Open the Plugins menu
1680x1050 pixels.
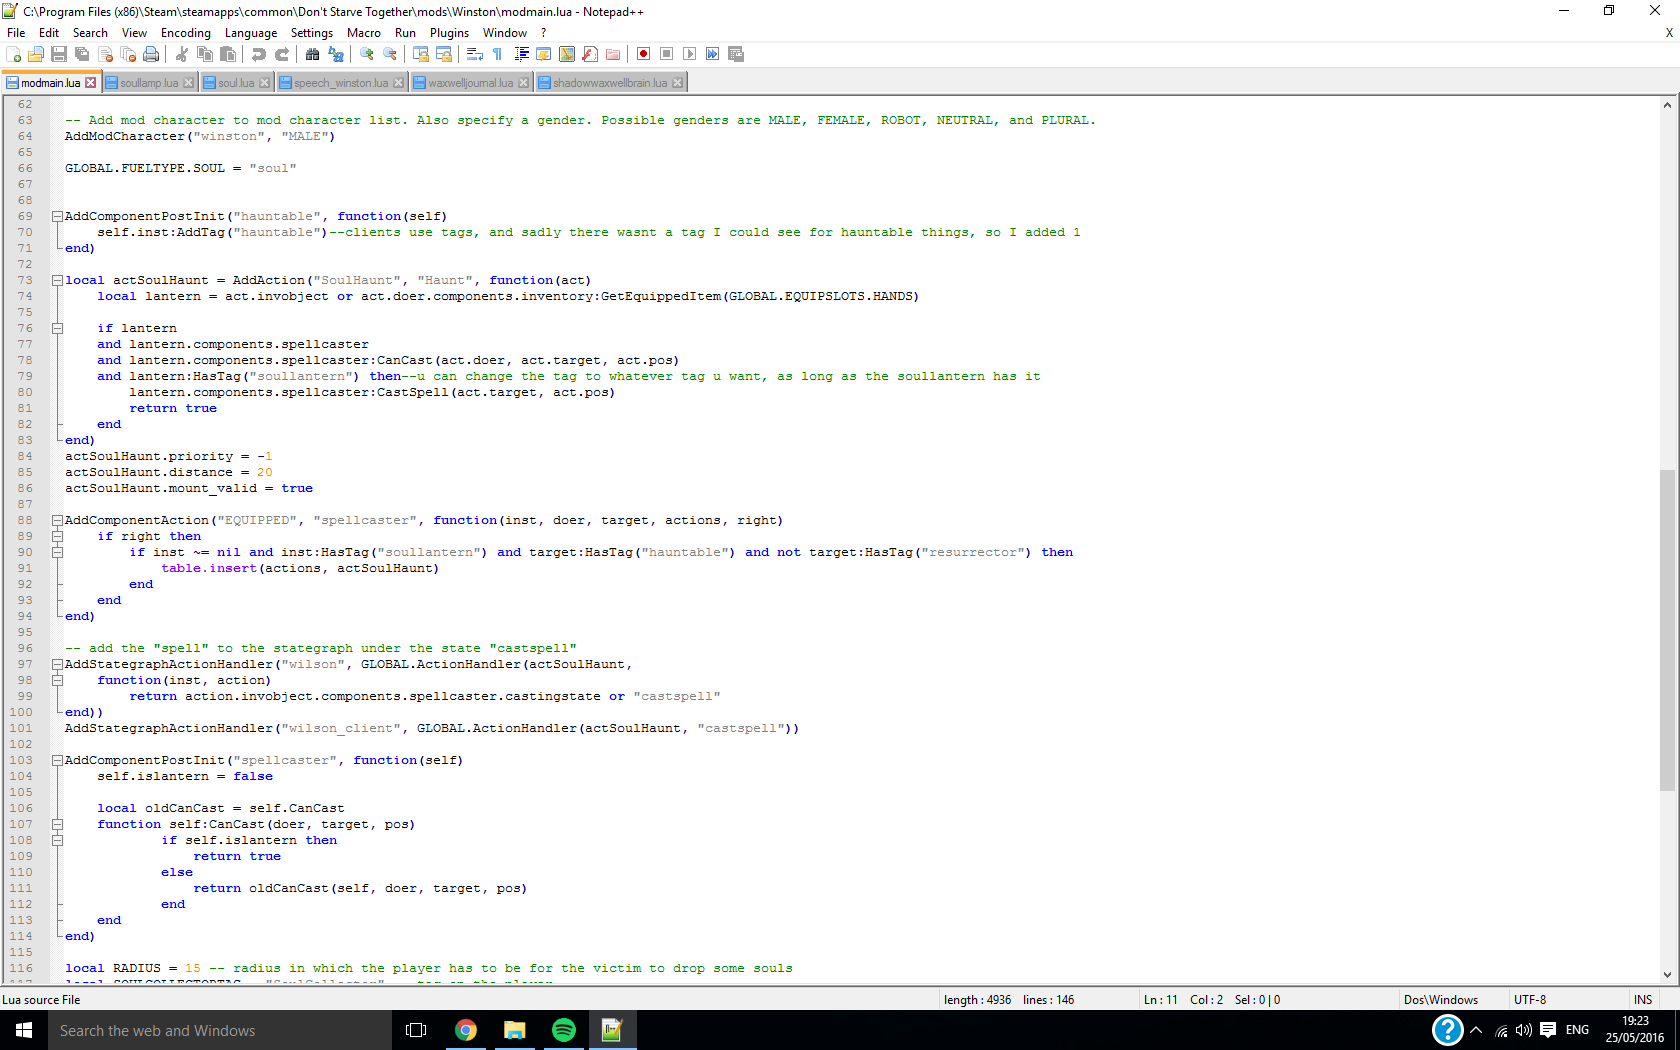pos(449,33)
